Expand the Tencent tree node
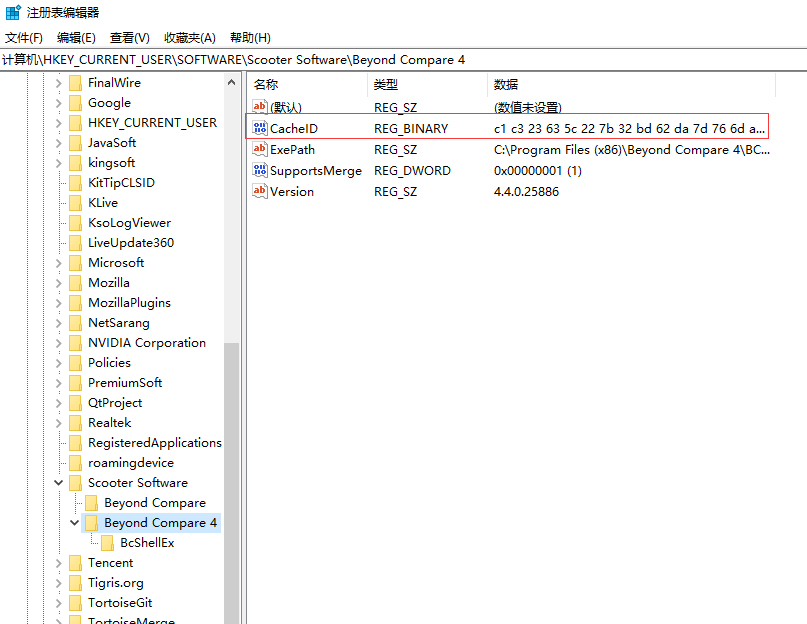The width and height of the screenshot is (807, 624). coord(59,563)
